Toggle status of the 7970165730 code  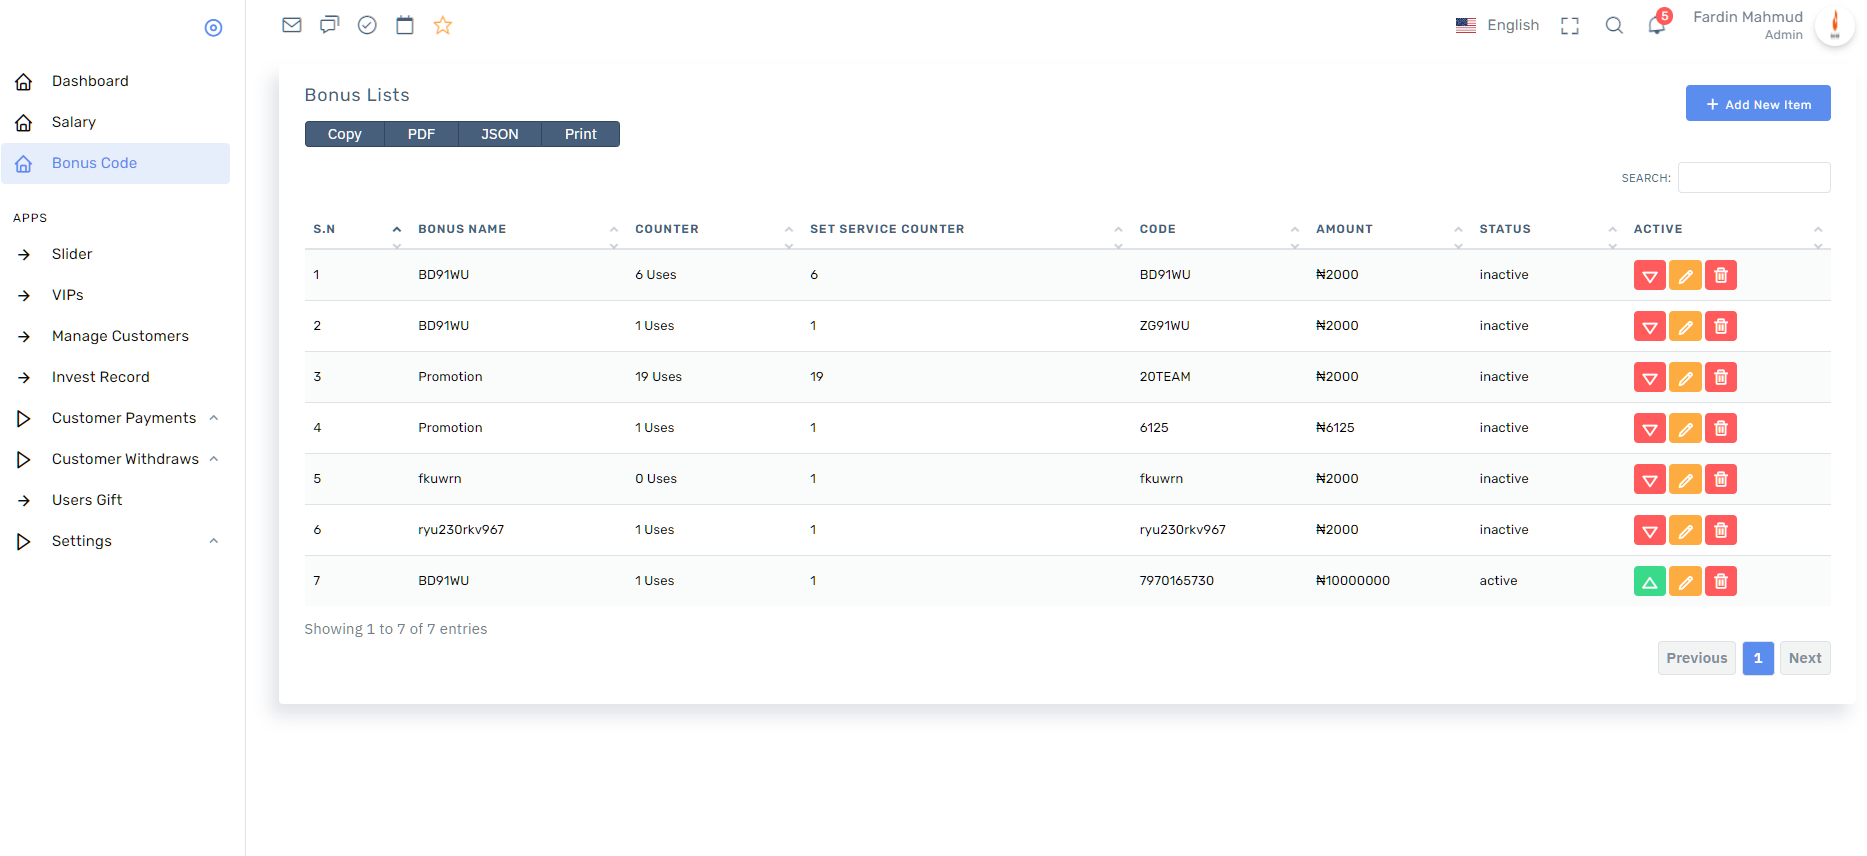pos(1649,581)
